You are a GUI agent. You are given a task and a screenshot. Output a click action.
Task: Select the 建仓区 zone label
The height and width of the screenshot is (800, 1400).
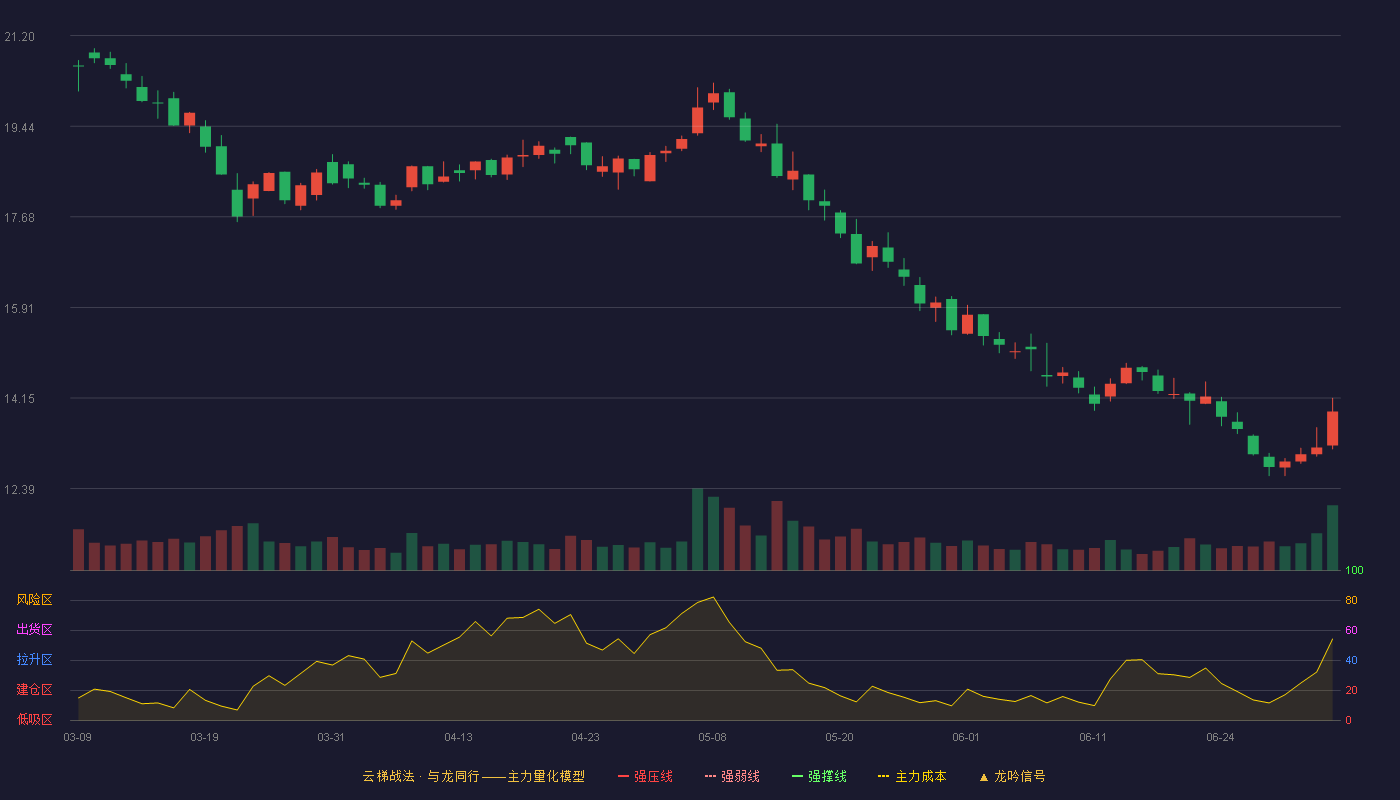tap(34, 690)
